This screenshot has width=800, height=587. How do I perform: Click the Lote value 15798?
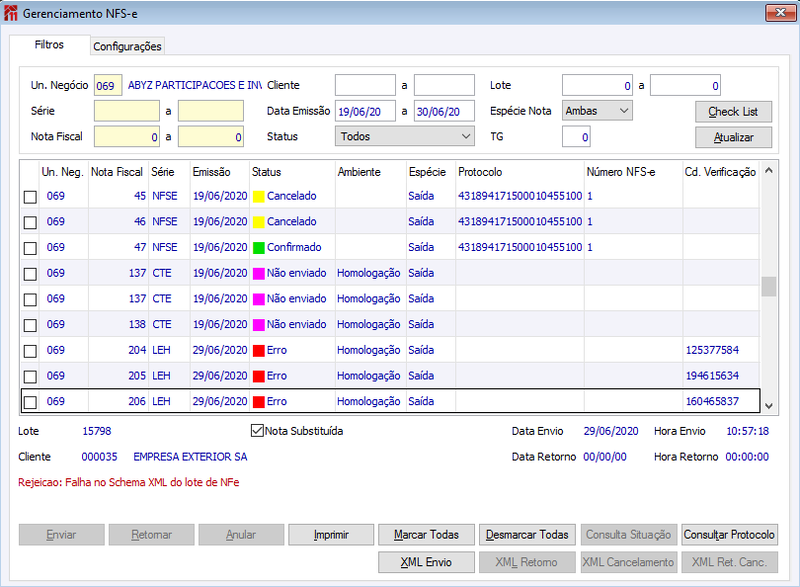(96, 431)
